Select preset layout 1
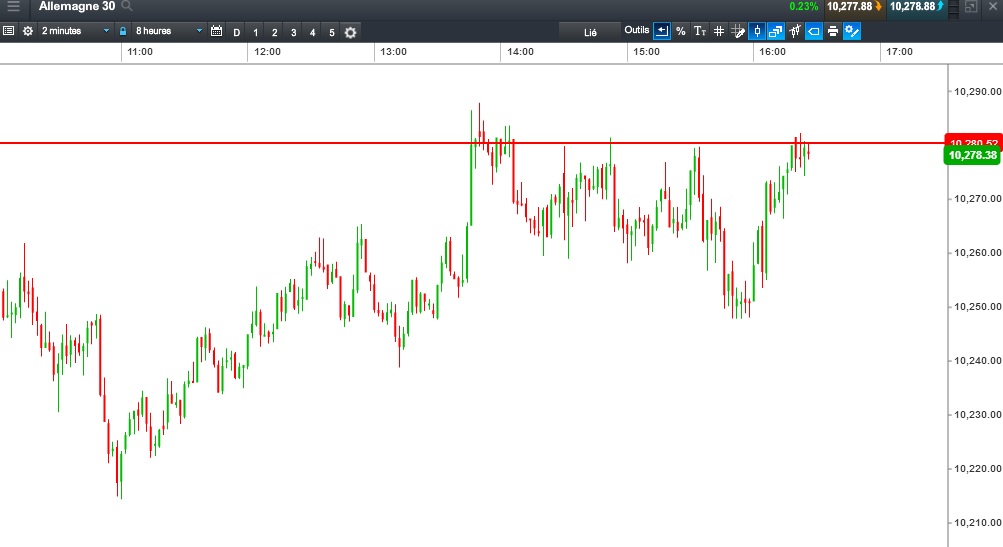 [x=256, y=32]
